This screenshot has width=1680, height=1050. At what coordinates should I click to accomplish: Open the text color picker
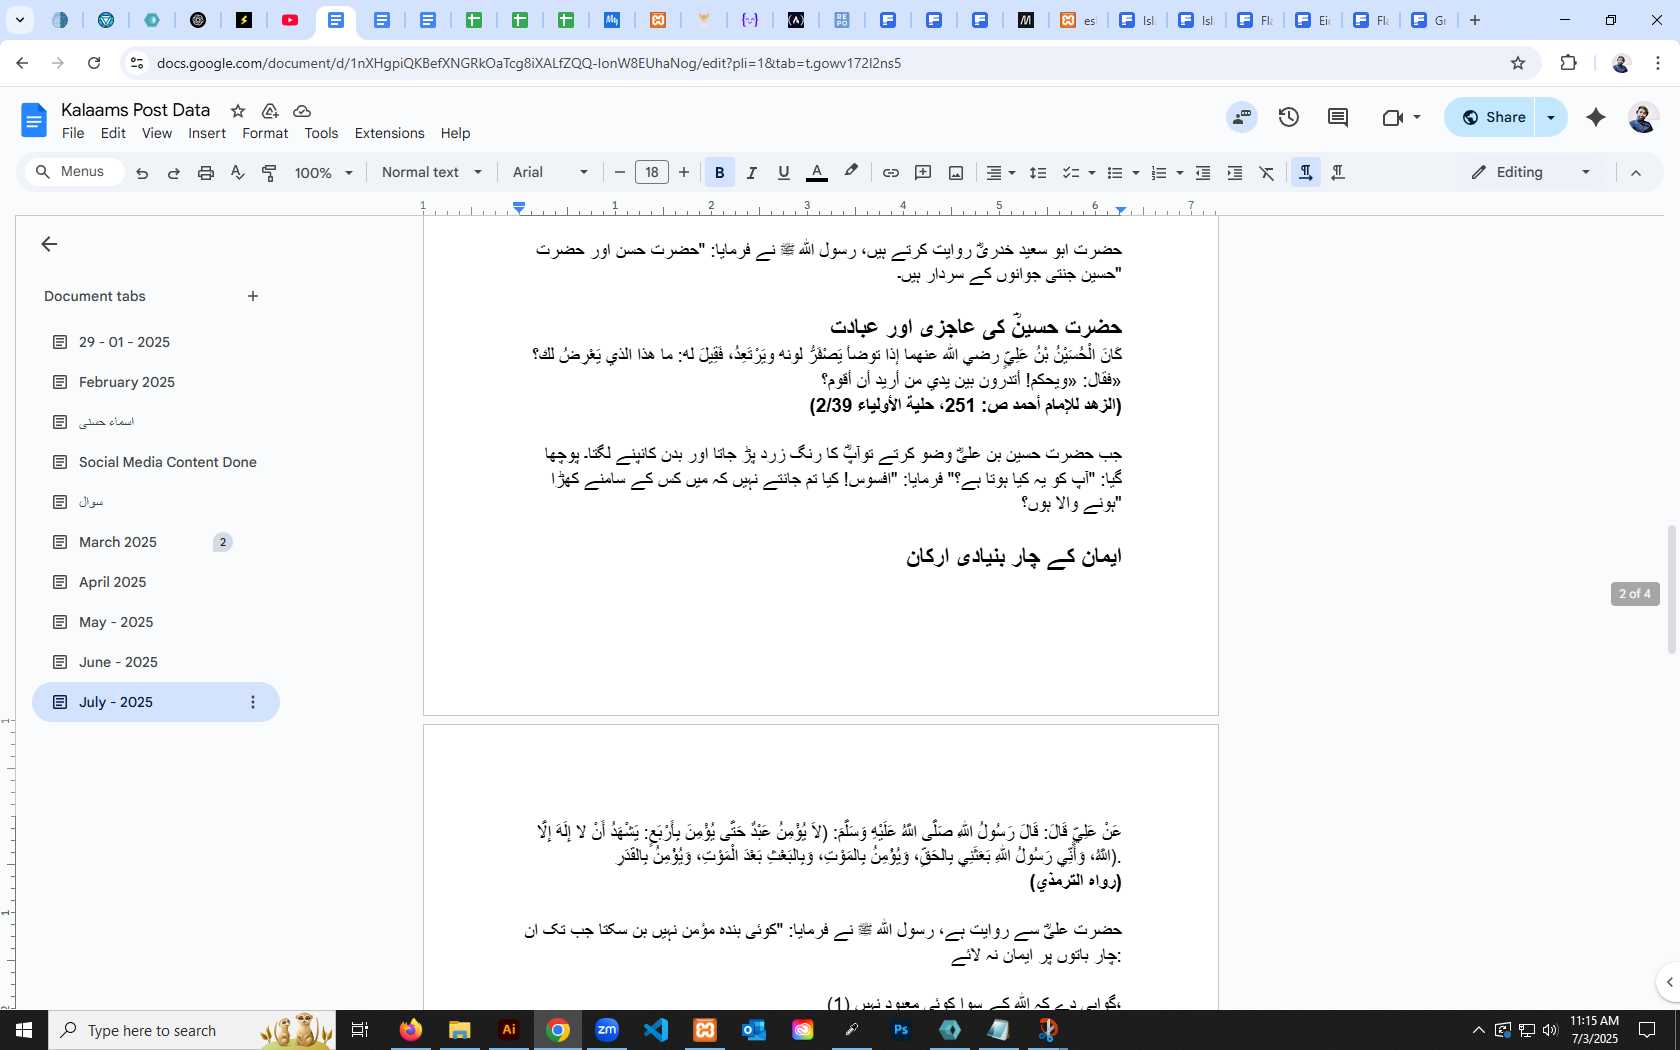(817, 173)
